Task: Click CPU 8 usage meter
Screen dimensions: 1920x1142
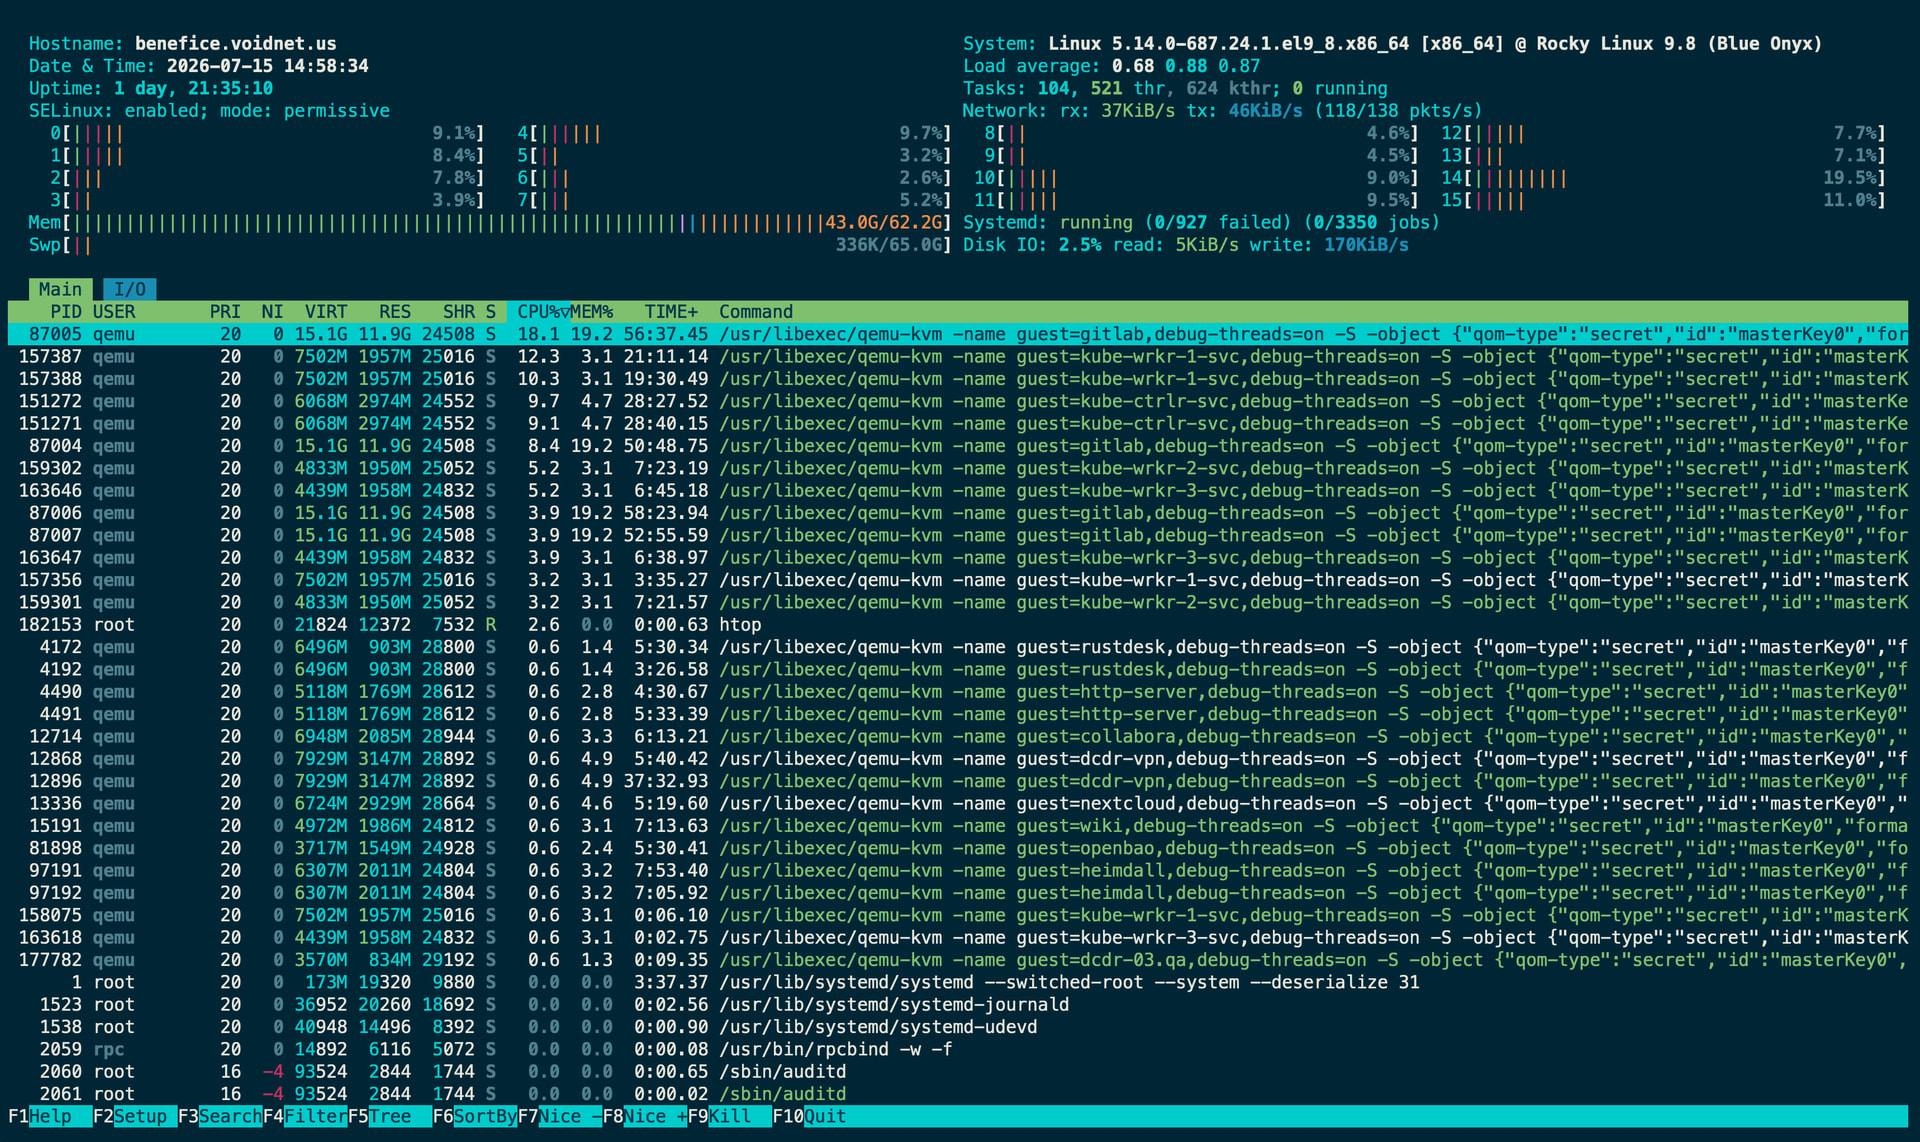Action: [x=1201, y=133]
